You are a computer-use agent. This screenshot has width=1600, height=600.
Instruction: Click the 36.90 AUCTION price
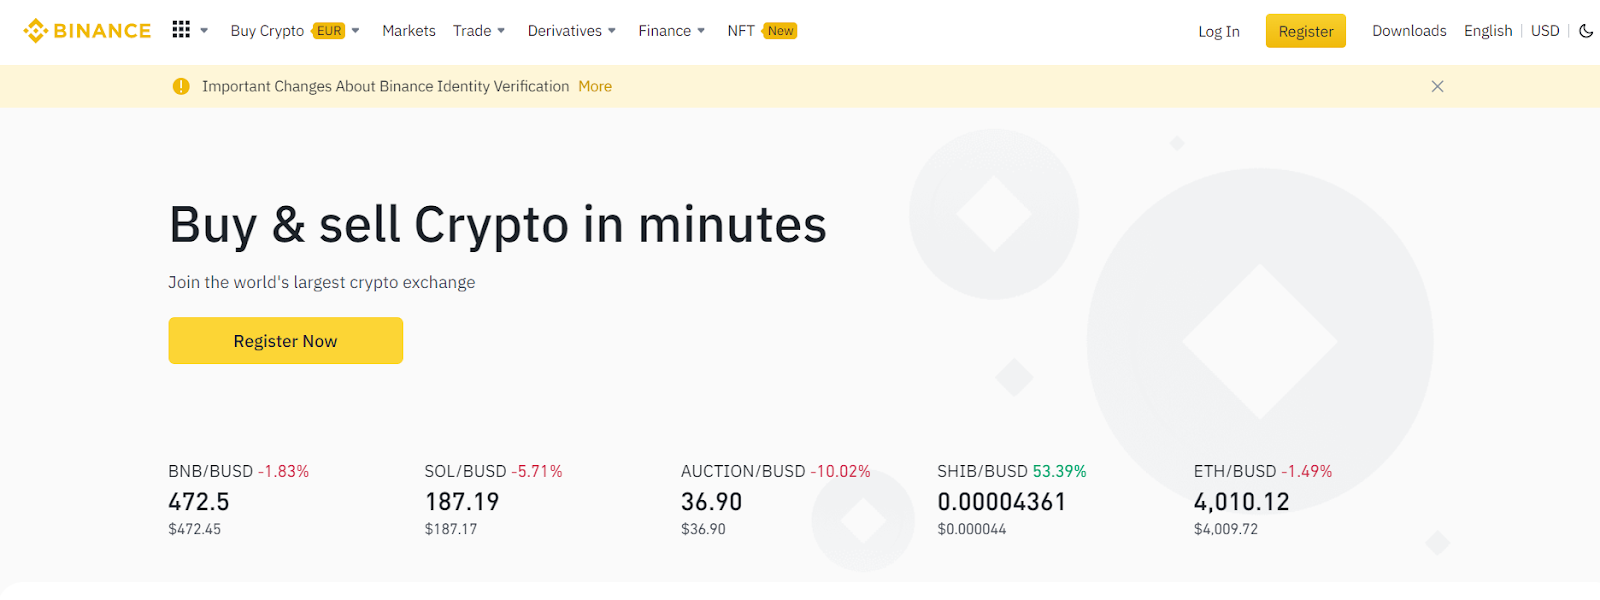pyautogui.click(x=712, y=502)
